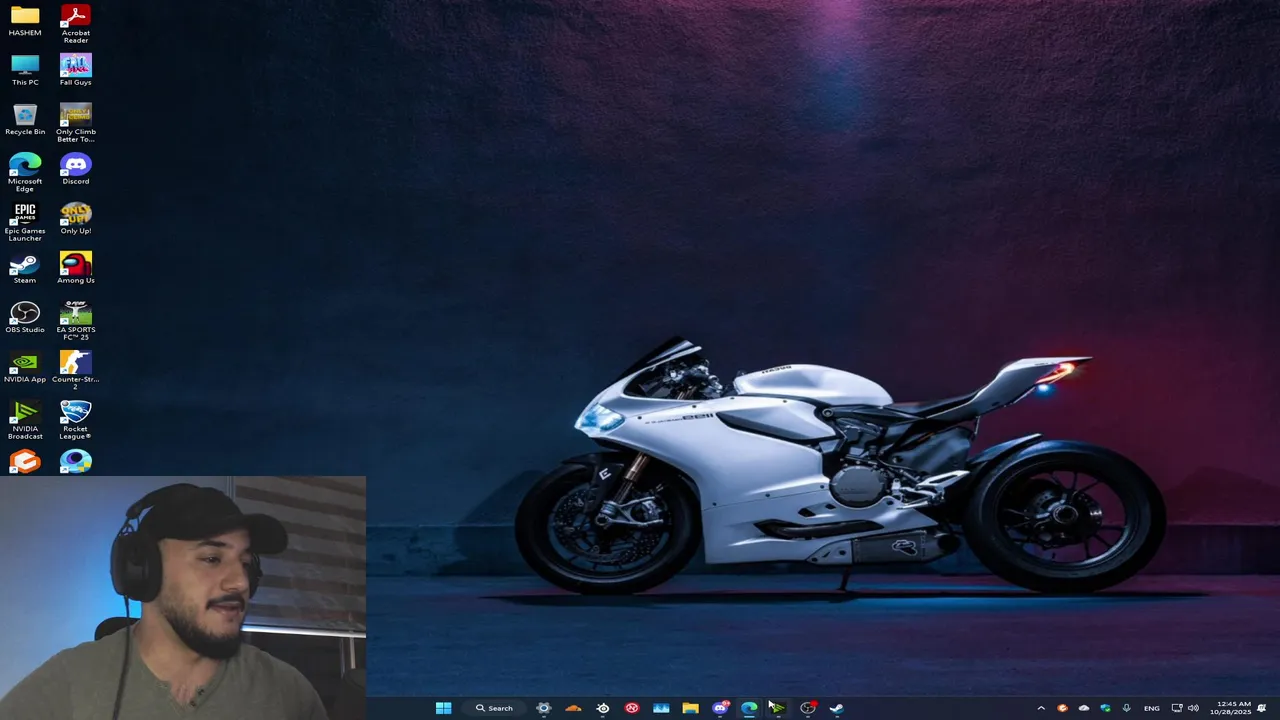The height and width of the screenshot is (720, 1280).
Task: Open Steam from the taskbar
Action: tap(836, 708)
